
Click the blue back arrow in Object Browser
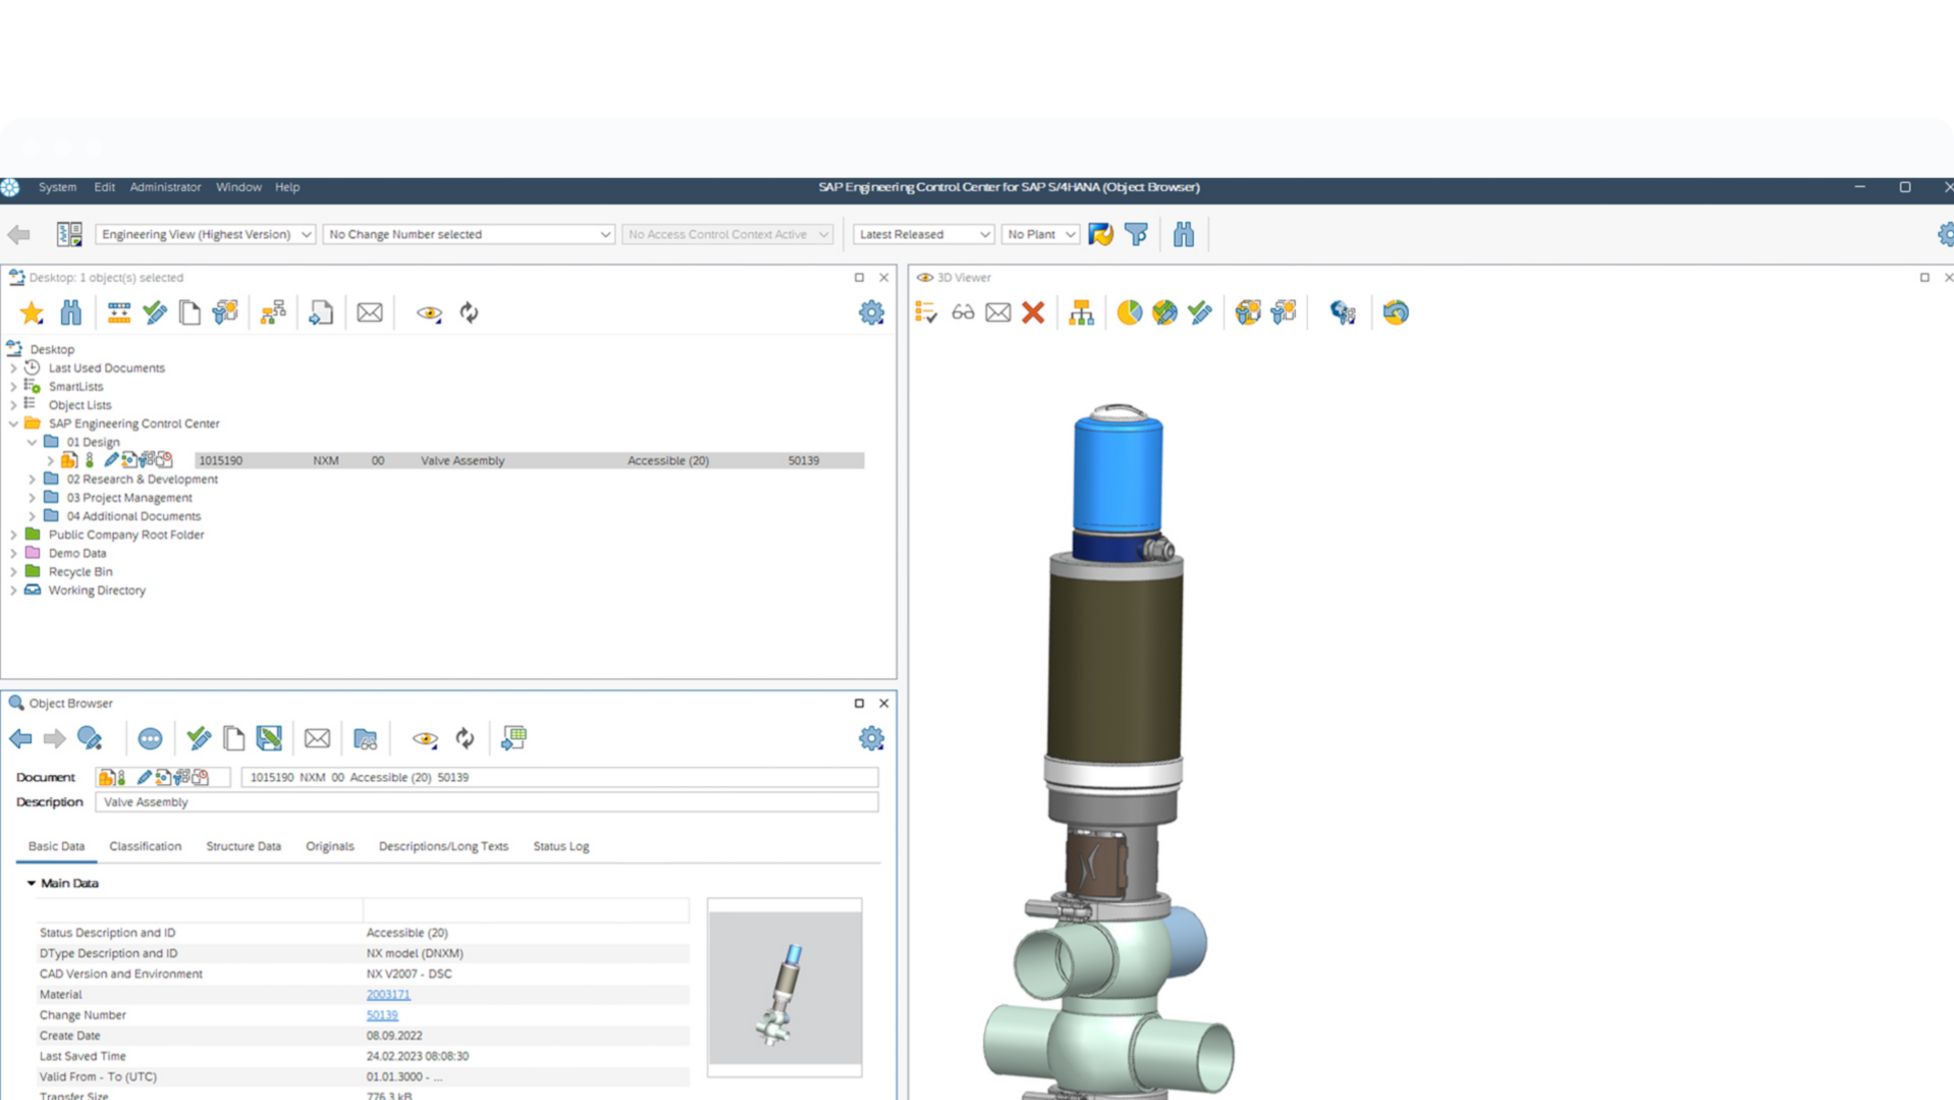pos(20,739)
